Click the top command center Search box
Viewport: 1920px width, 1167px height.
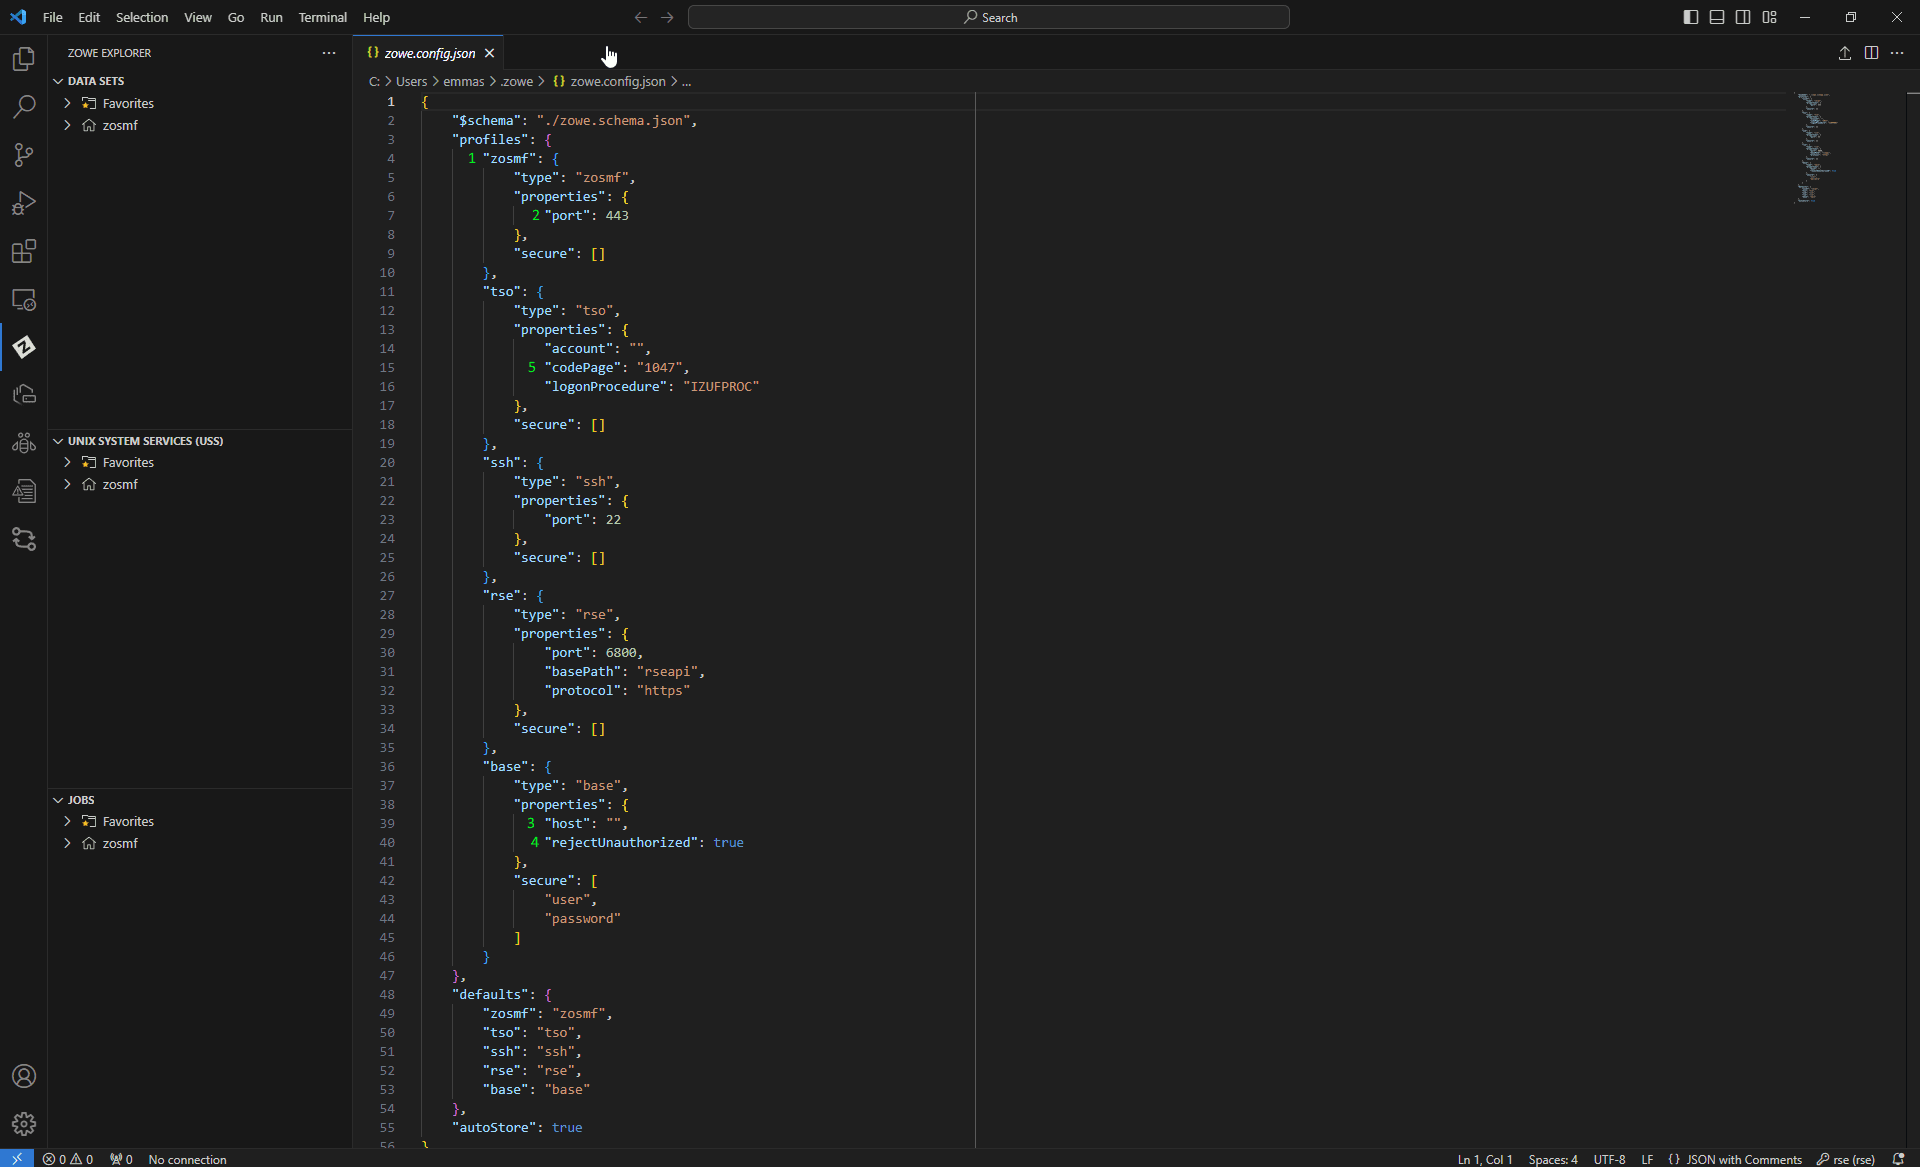[988, 17]
